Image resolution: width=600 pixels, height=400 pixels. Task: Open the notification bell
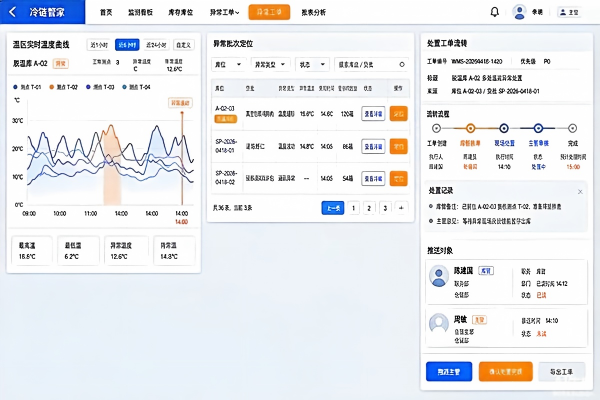[x=494, y=12]
